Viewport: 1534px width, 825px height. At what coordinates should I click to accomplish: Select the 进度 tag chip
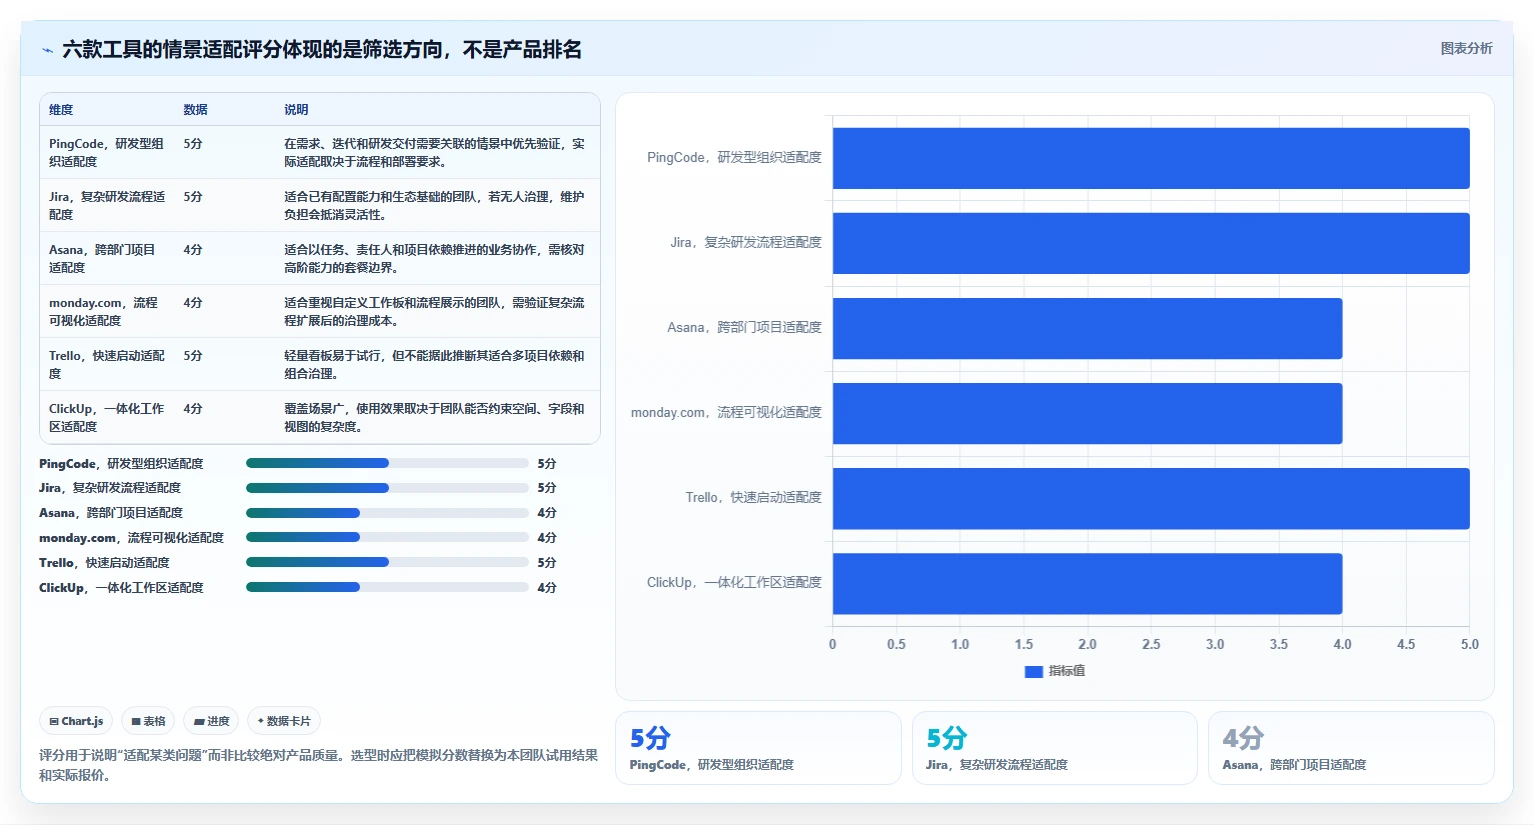[x=211, y=721]
